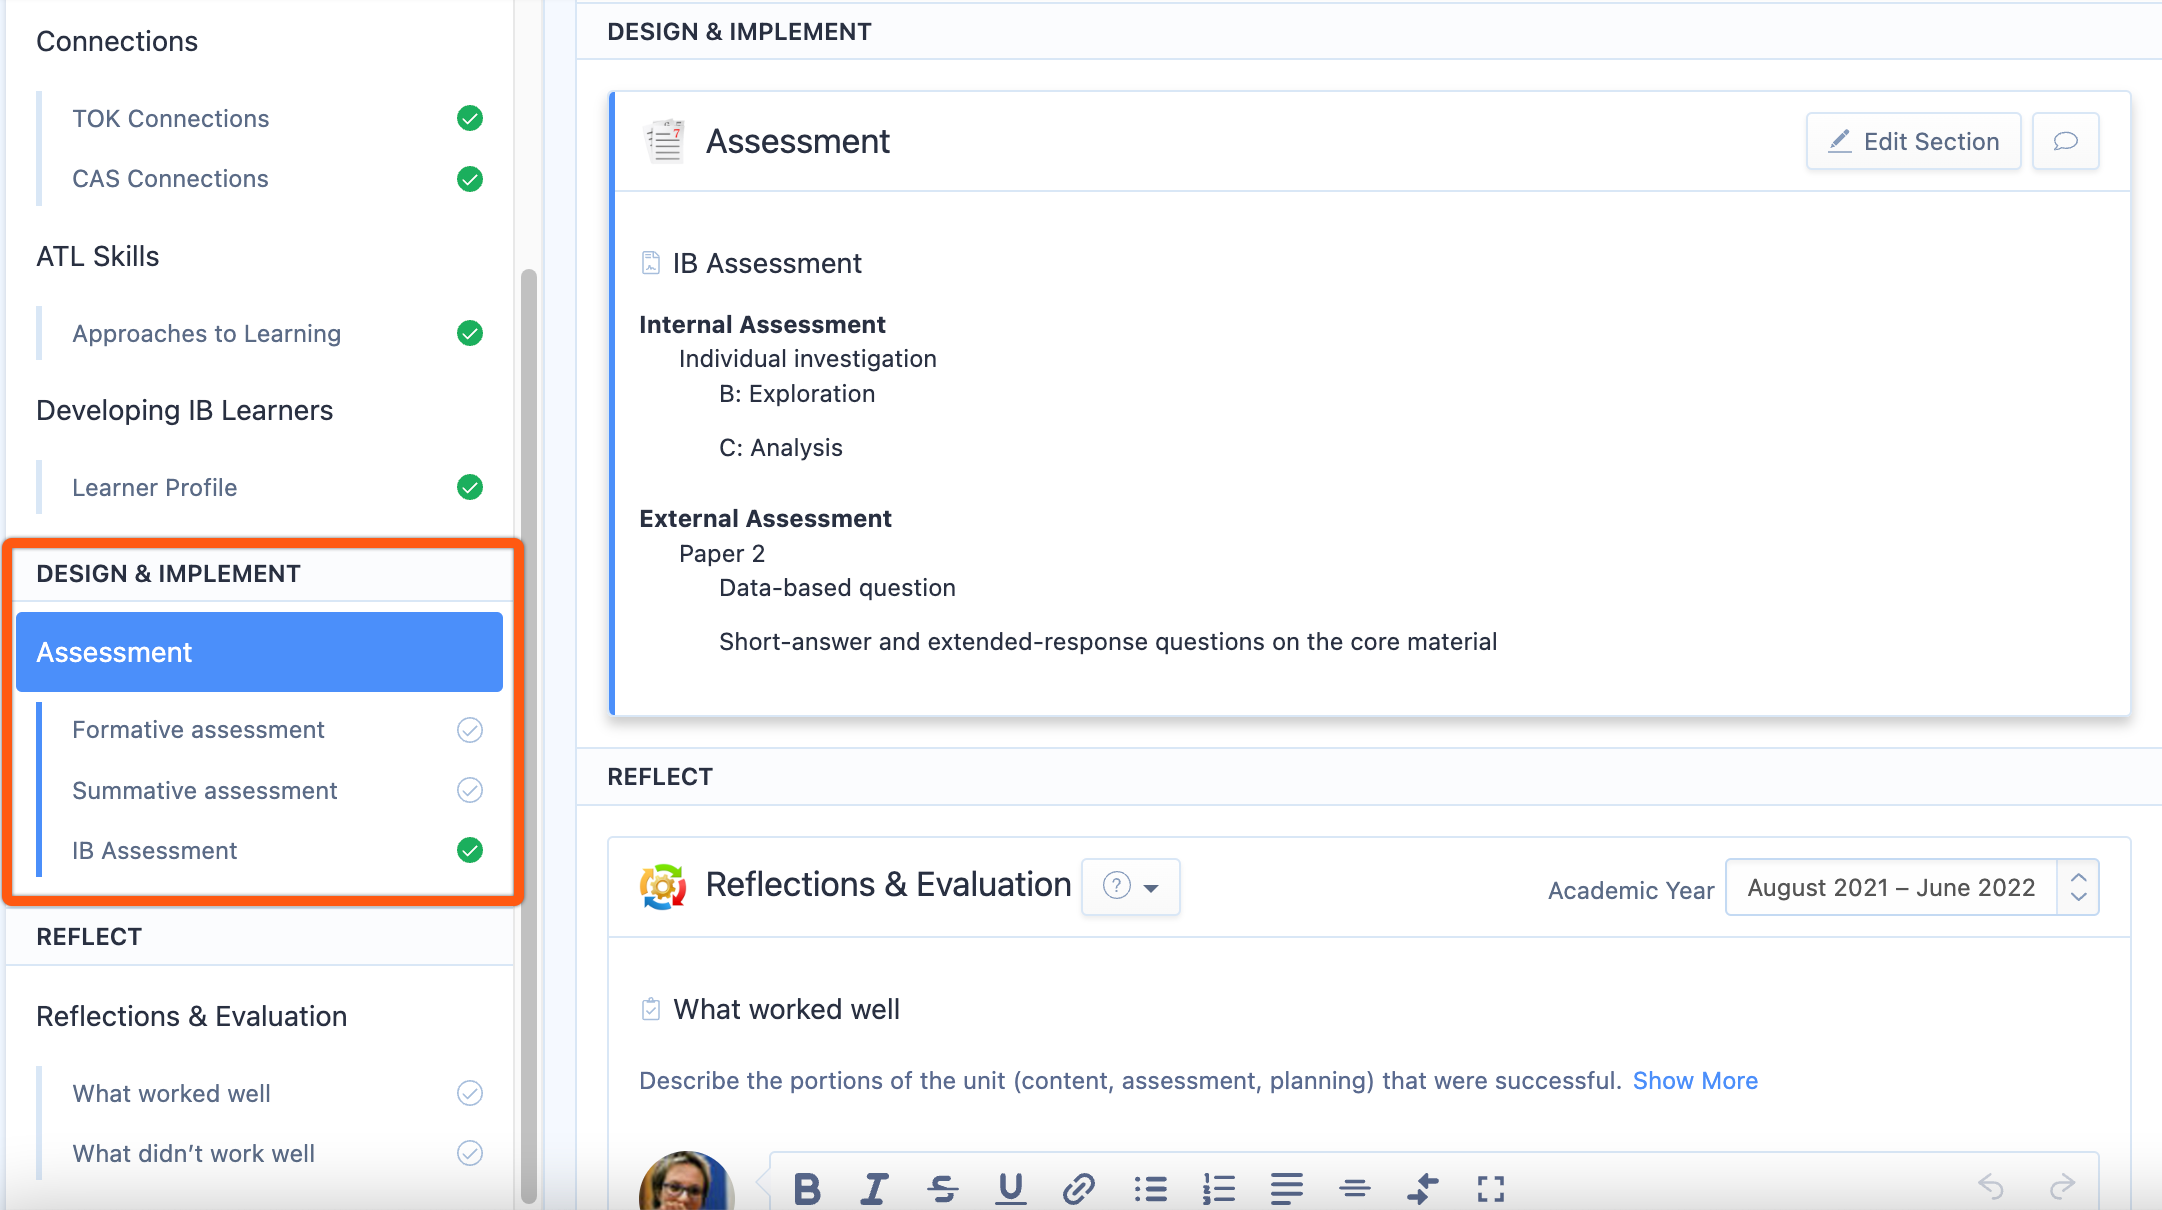Open the Academic Year dropdown
Image resolution: width=2162 pixels, height=1210 pixels.
(x=1890, y=887)
